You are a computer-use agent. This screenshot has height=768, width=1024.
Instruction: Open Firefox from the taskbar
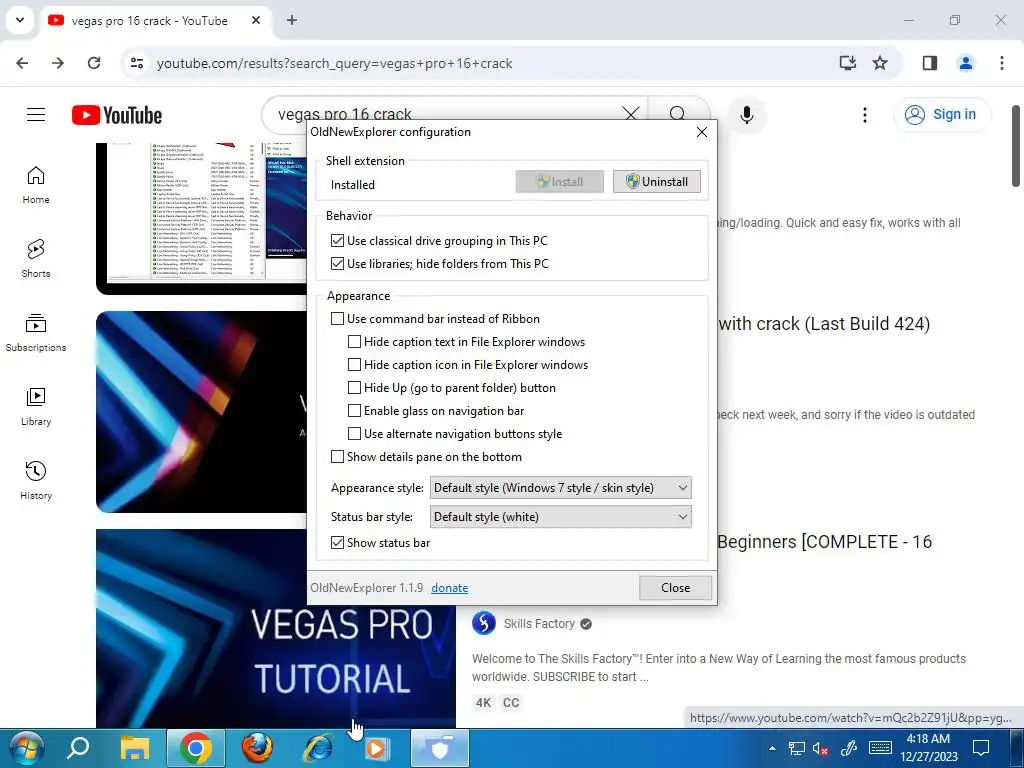pos(257,748)
